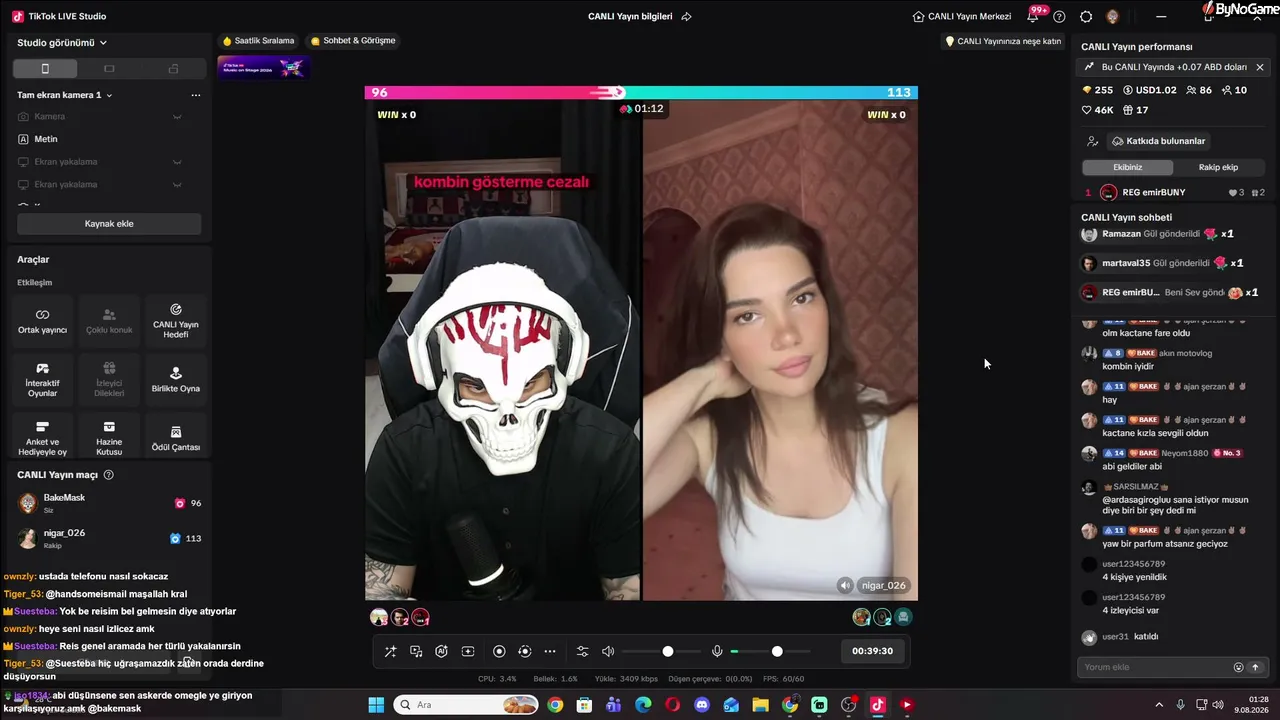This screenshot has height=720, width=1280.
Task: Open Opera browser from the taskbar
Action: (x=673, y=705)
